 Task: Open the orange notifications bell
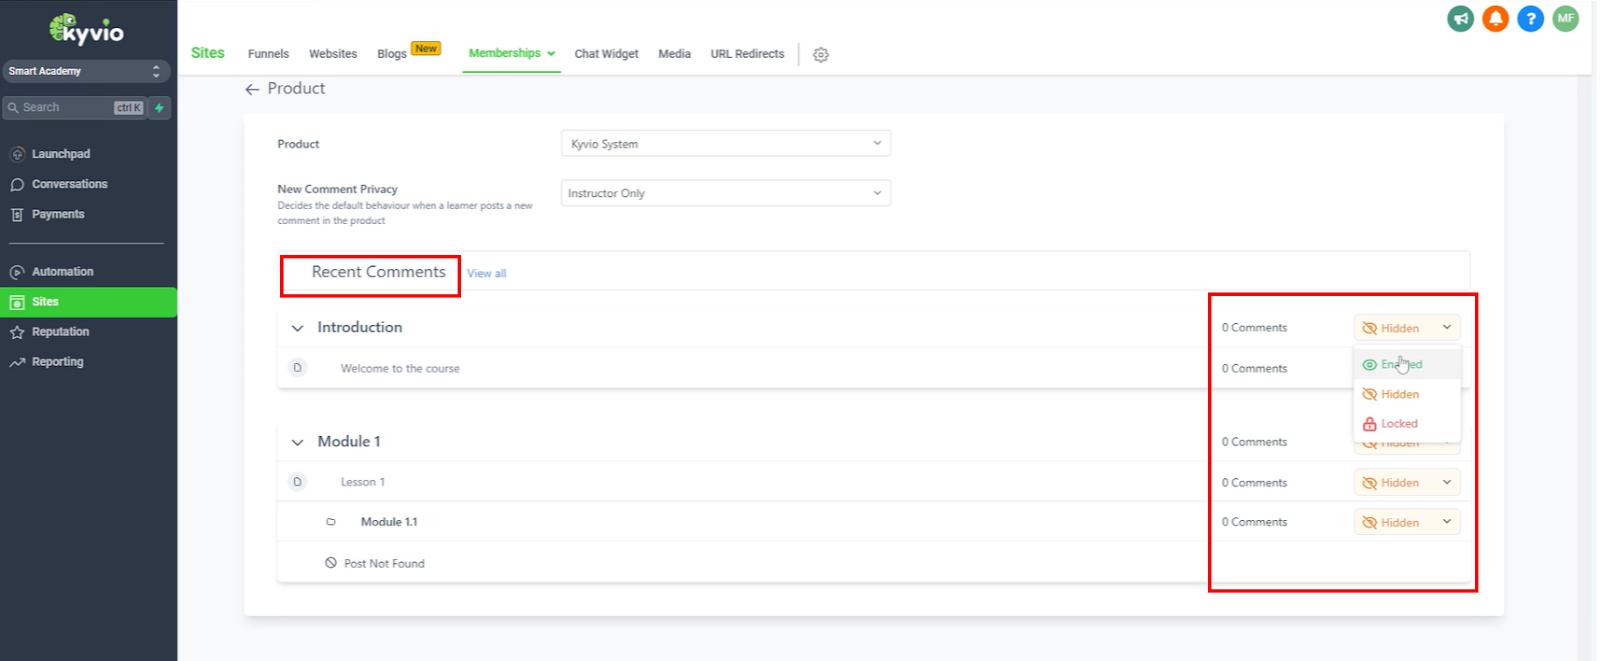point(1495,19)
